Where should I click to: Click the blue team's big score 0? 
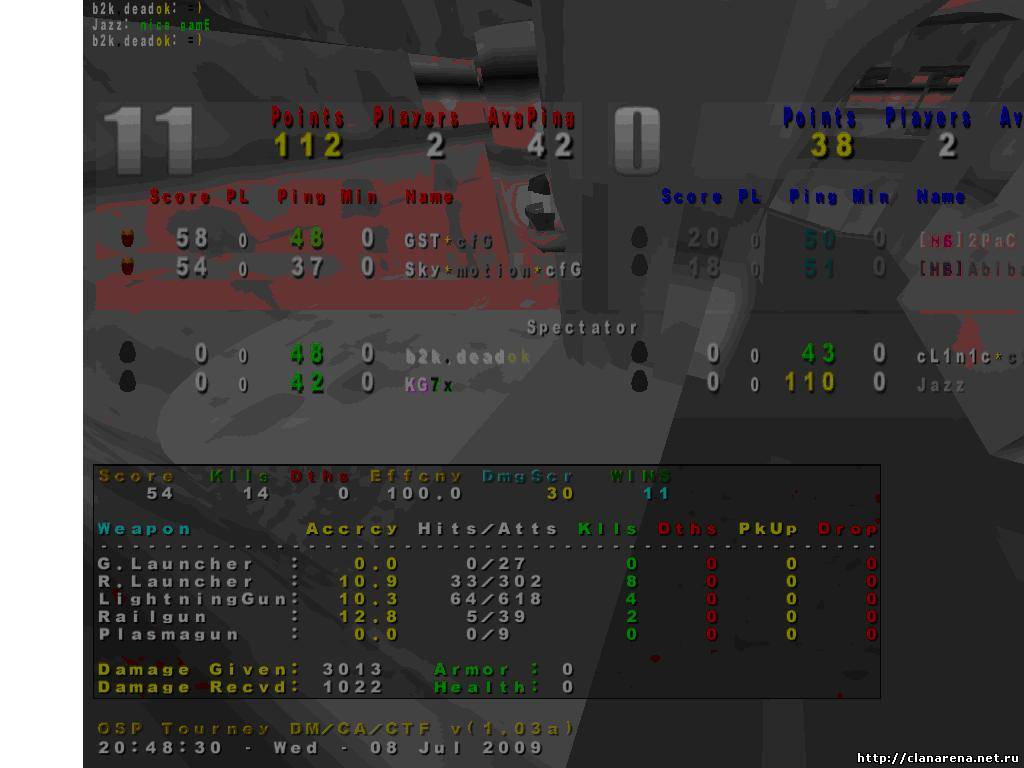click(637, 141)
